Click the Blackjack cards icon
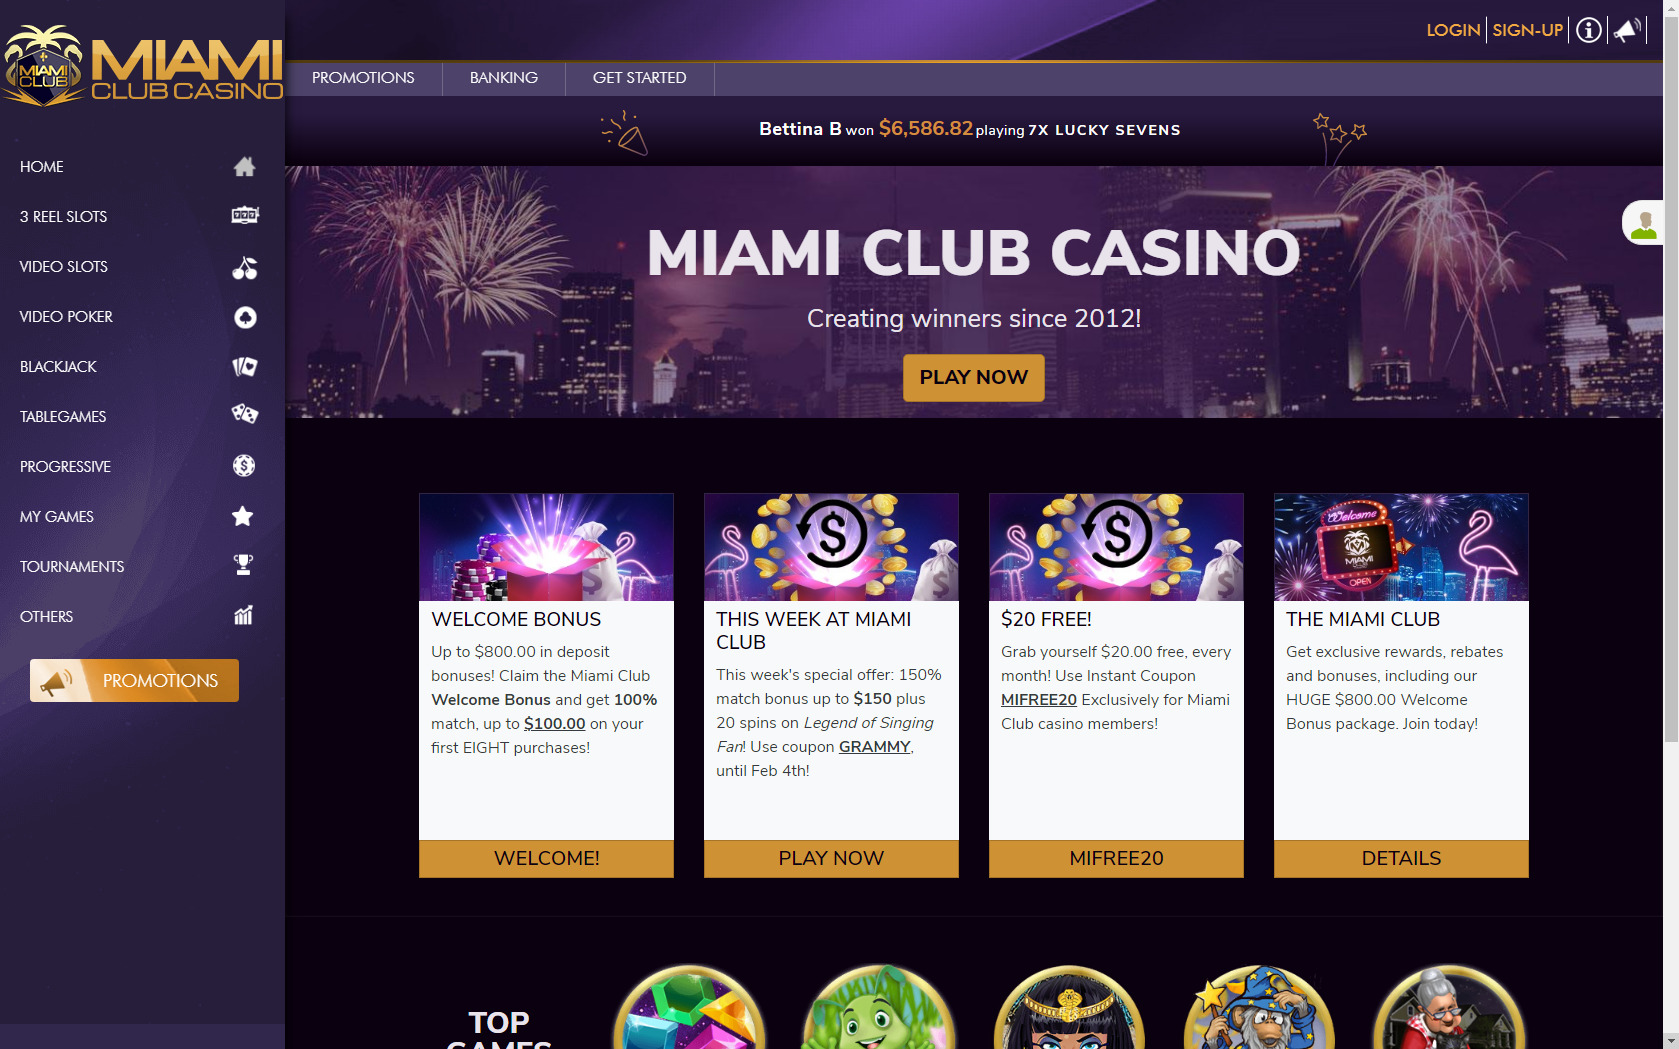This screenshot has height=1049, width=1679. pyautogui.click(x=245, y=366)
